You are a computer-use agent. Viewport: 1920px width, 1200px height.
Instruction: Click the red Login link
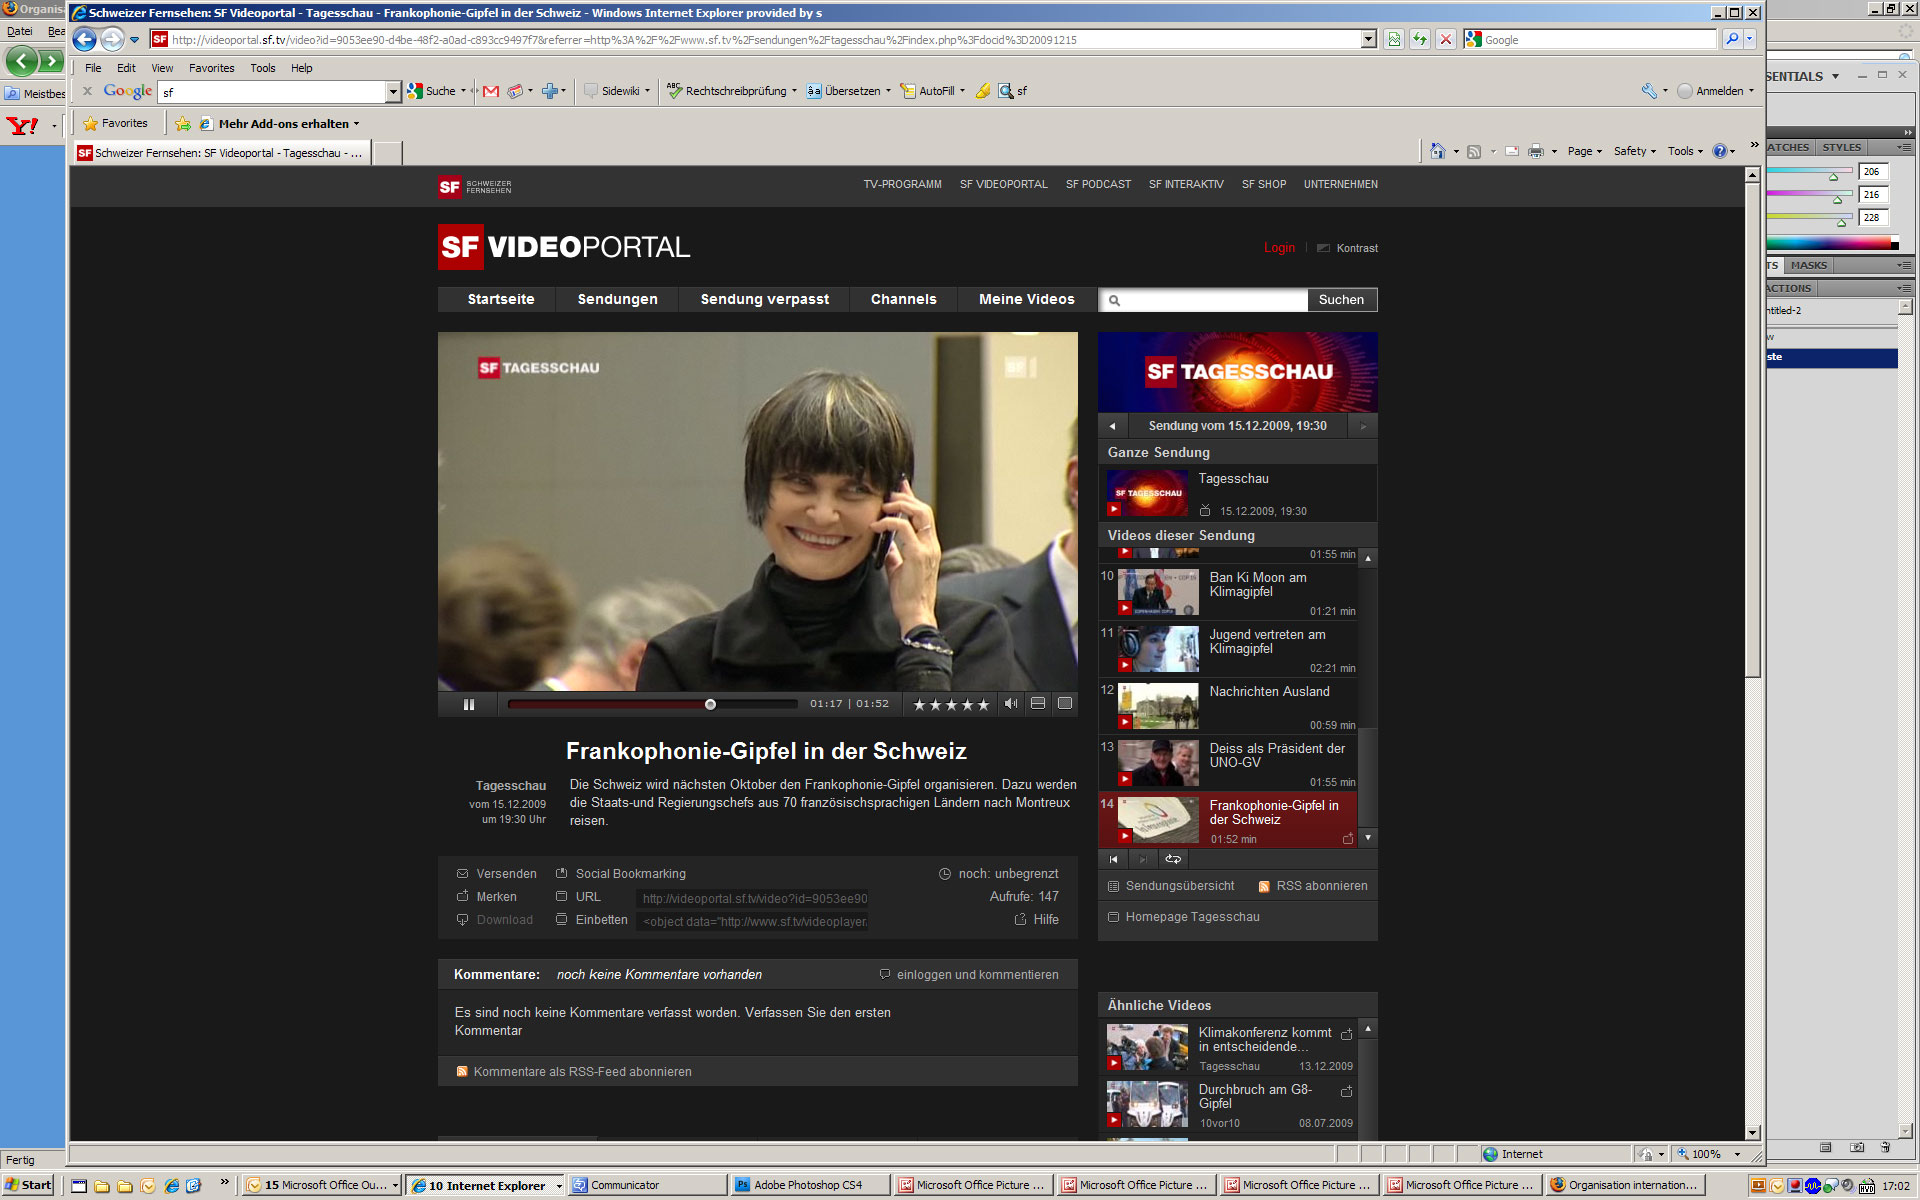coord(1279,248)
